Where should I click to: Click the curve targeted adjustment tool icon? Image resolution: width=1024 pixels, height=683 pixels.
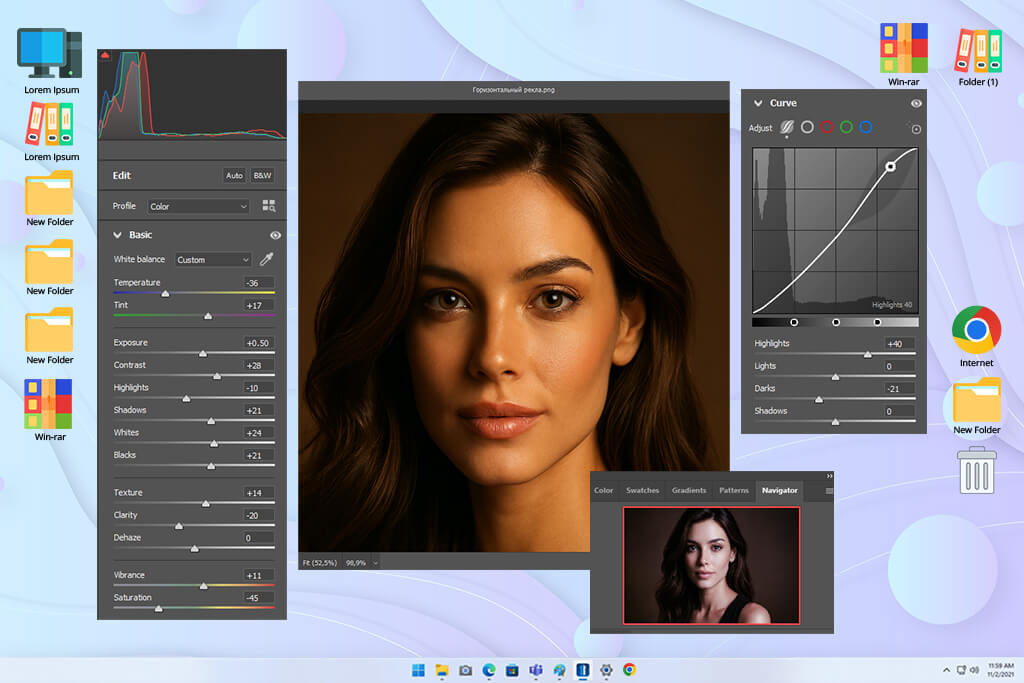916,129
